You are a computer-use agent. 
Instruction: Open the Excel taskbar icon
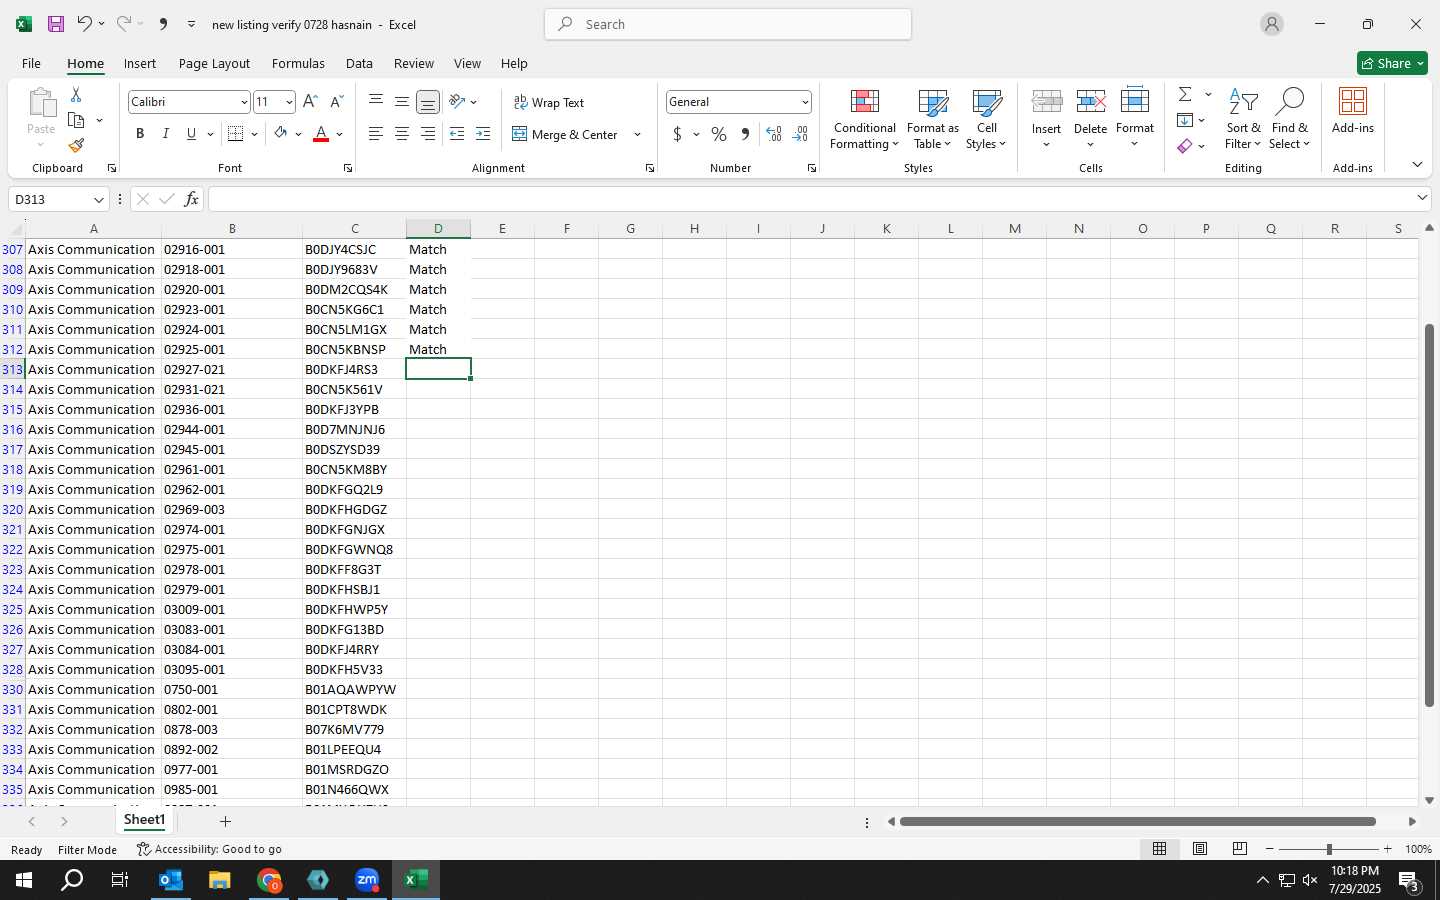tap(415, 880)
